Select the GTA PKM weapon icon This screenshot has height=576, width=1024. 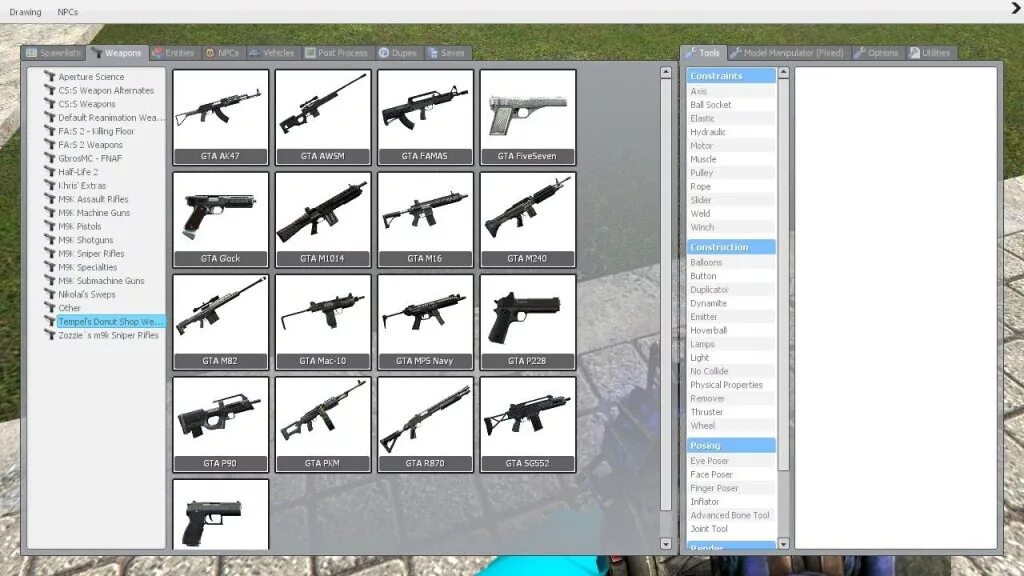tap(323, 424)
